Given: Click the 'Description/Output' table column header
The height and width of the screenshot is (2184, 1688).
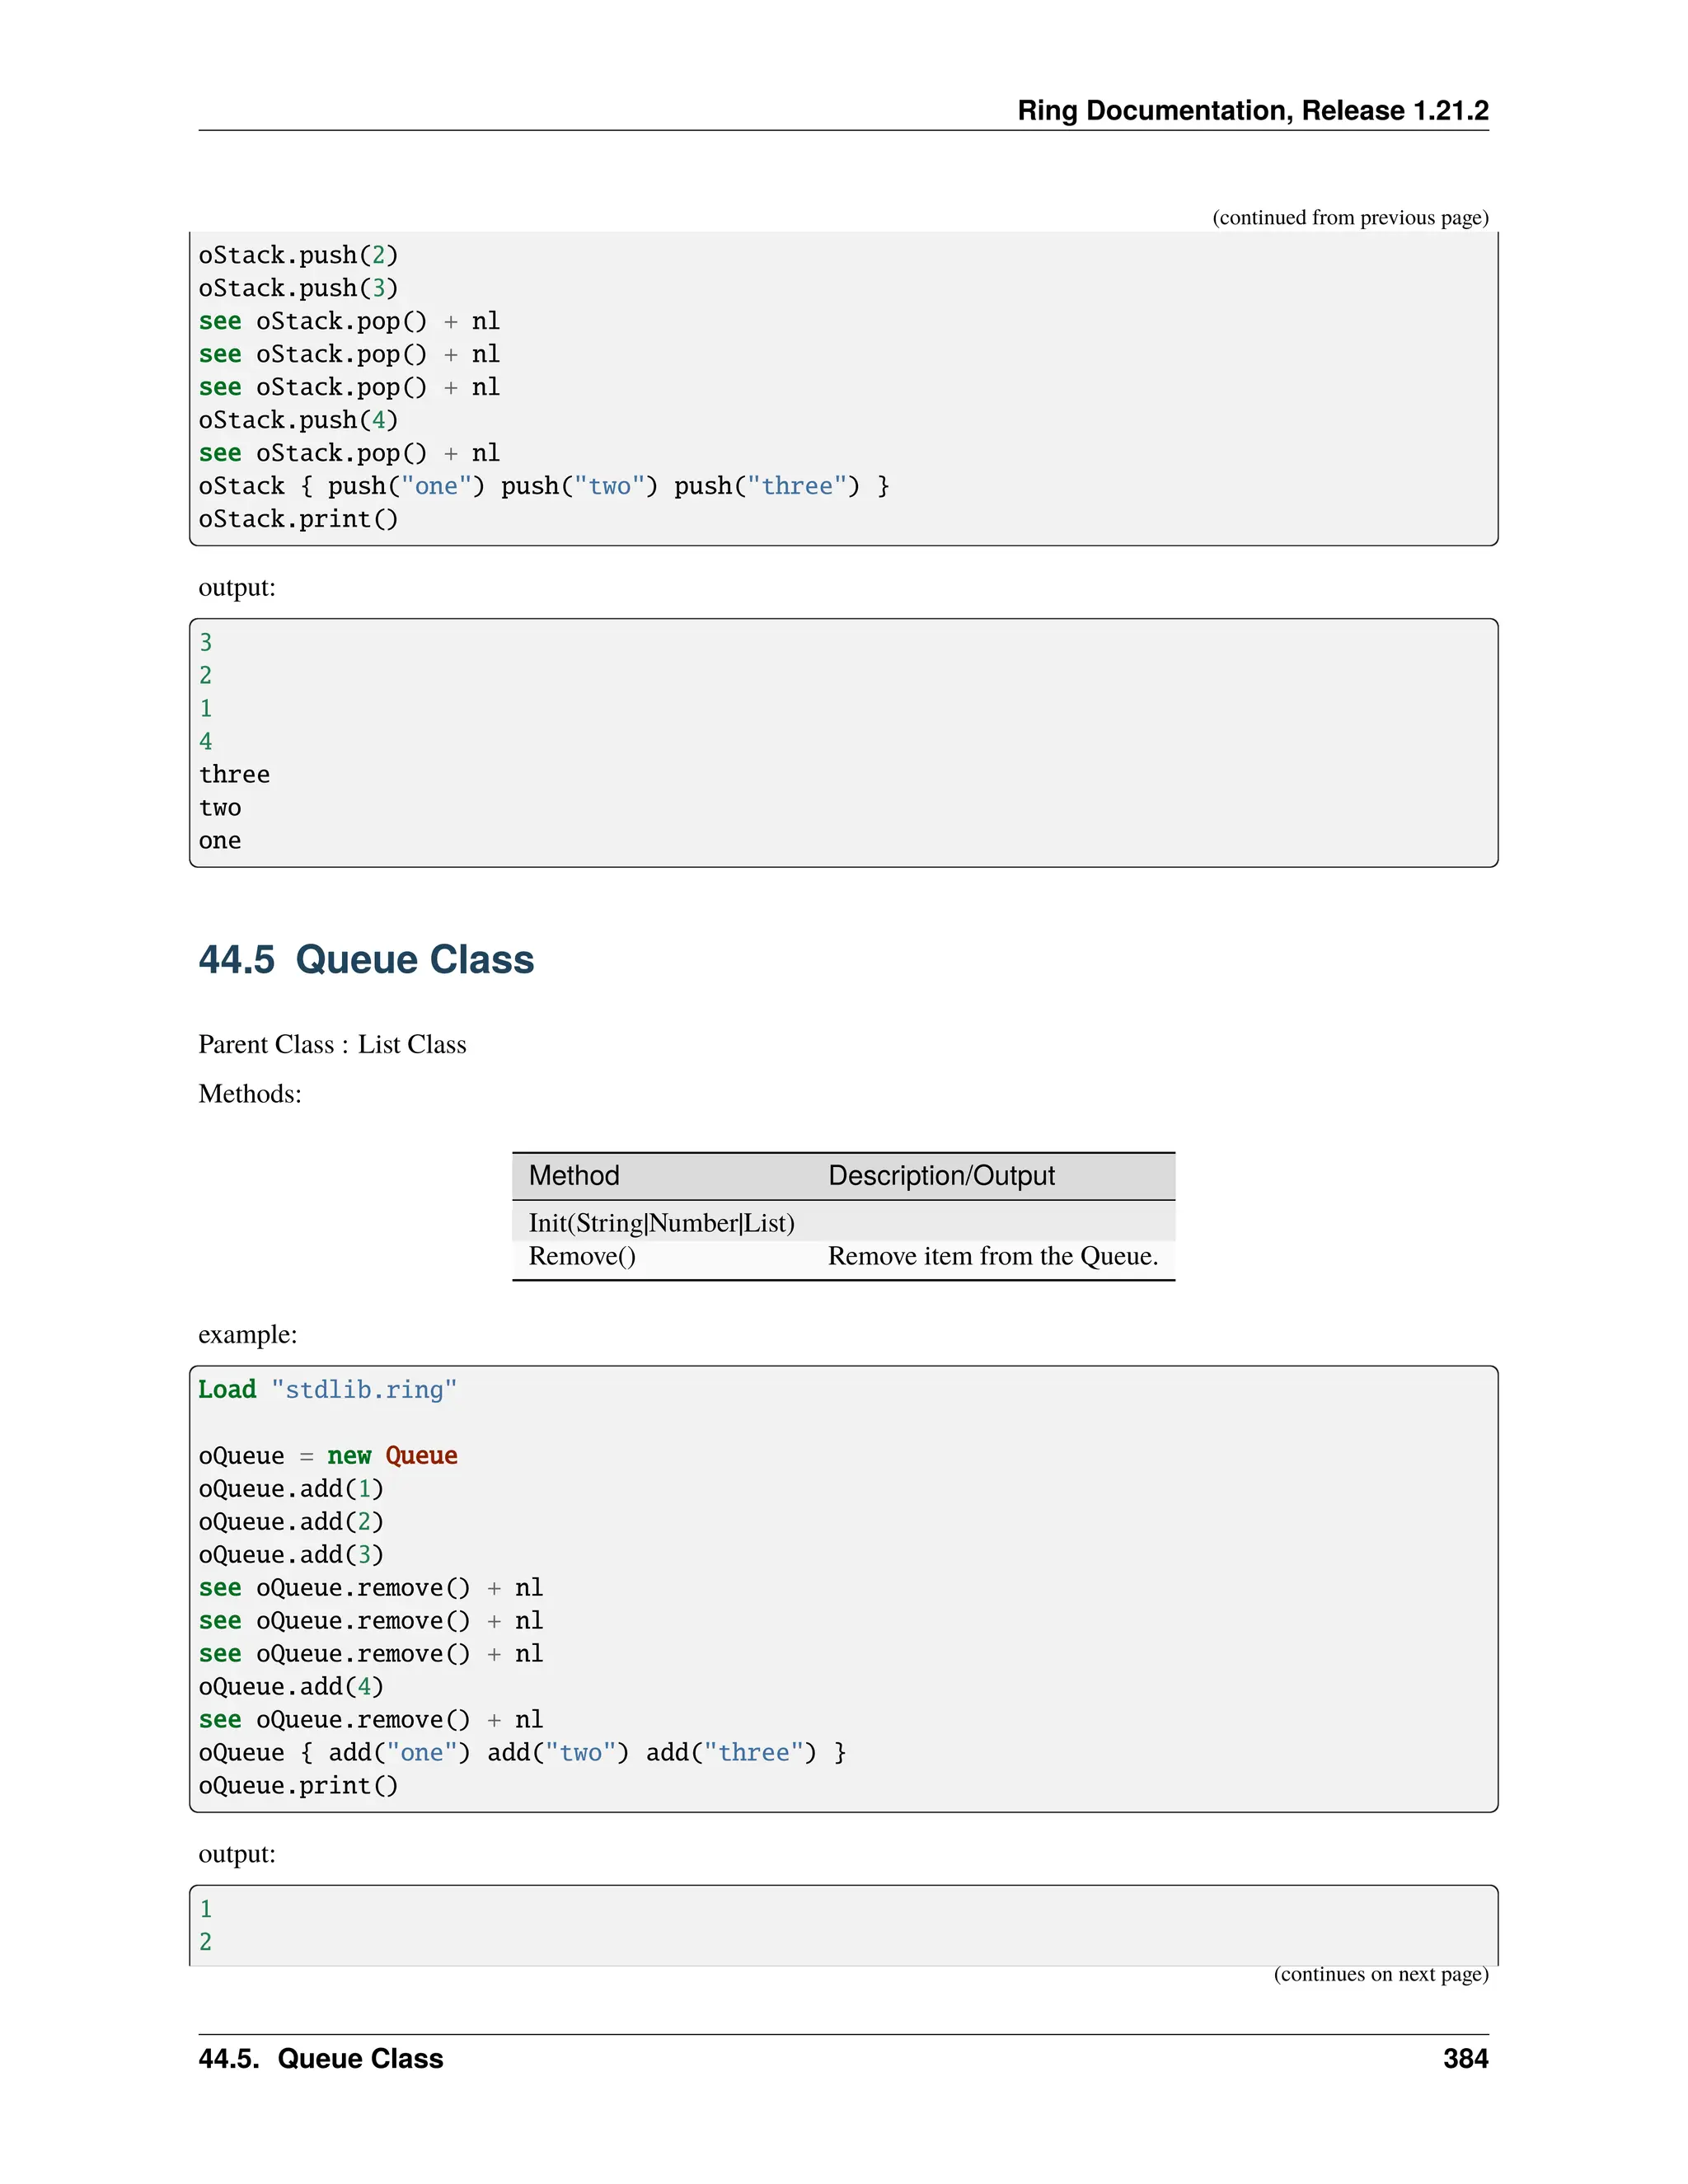Looking at the screenshot, I should coord(941,1175).
